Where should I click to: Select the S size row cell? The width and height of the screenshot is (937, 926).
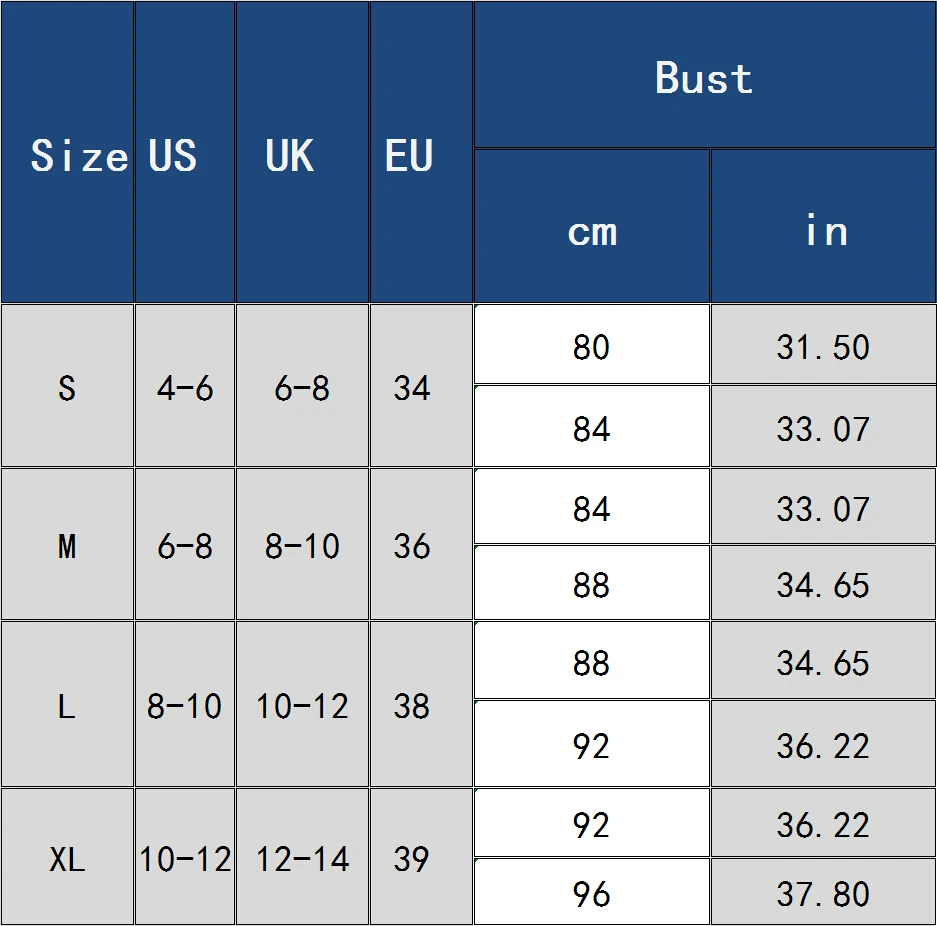tap(67, 385)
